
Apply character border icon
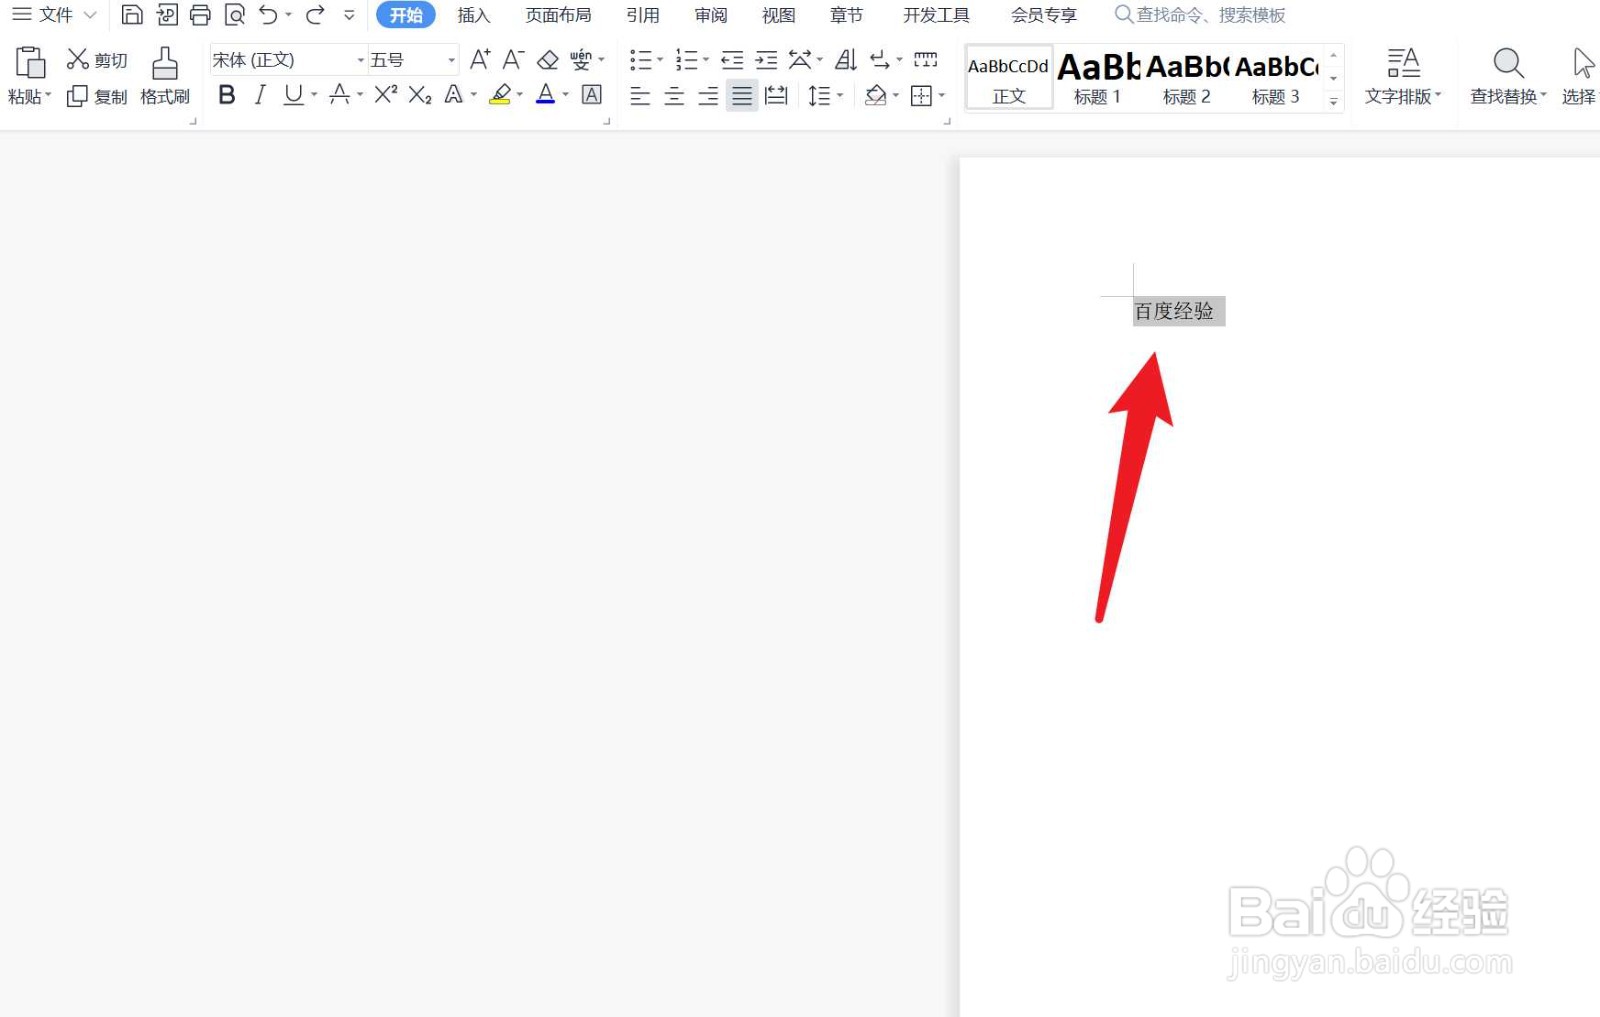[x=592, y=95]
